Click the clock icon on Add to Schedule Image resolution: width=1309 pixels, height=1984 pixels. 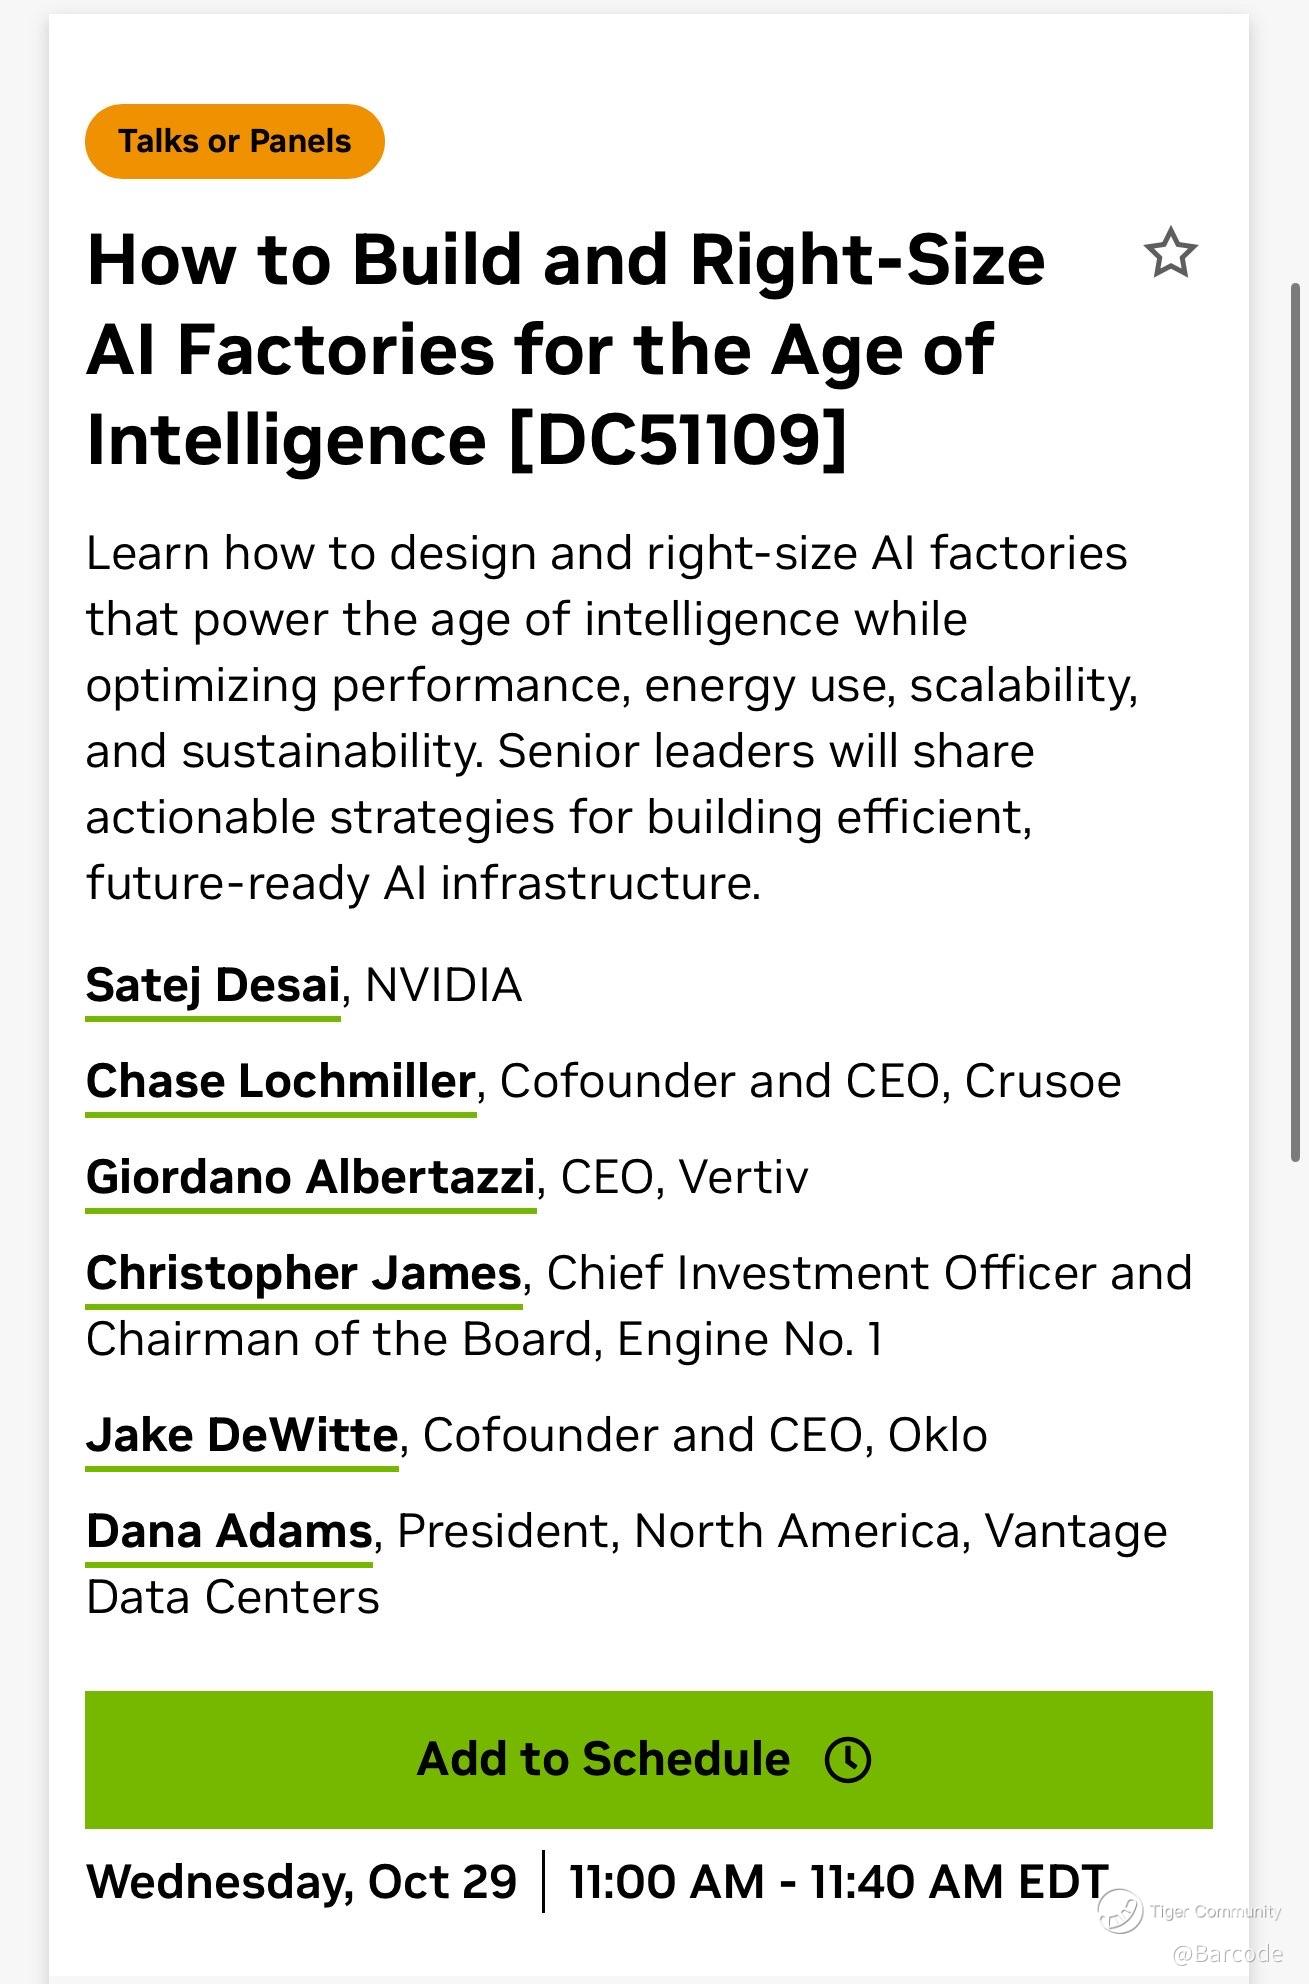(847, 1759)
